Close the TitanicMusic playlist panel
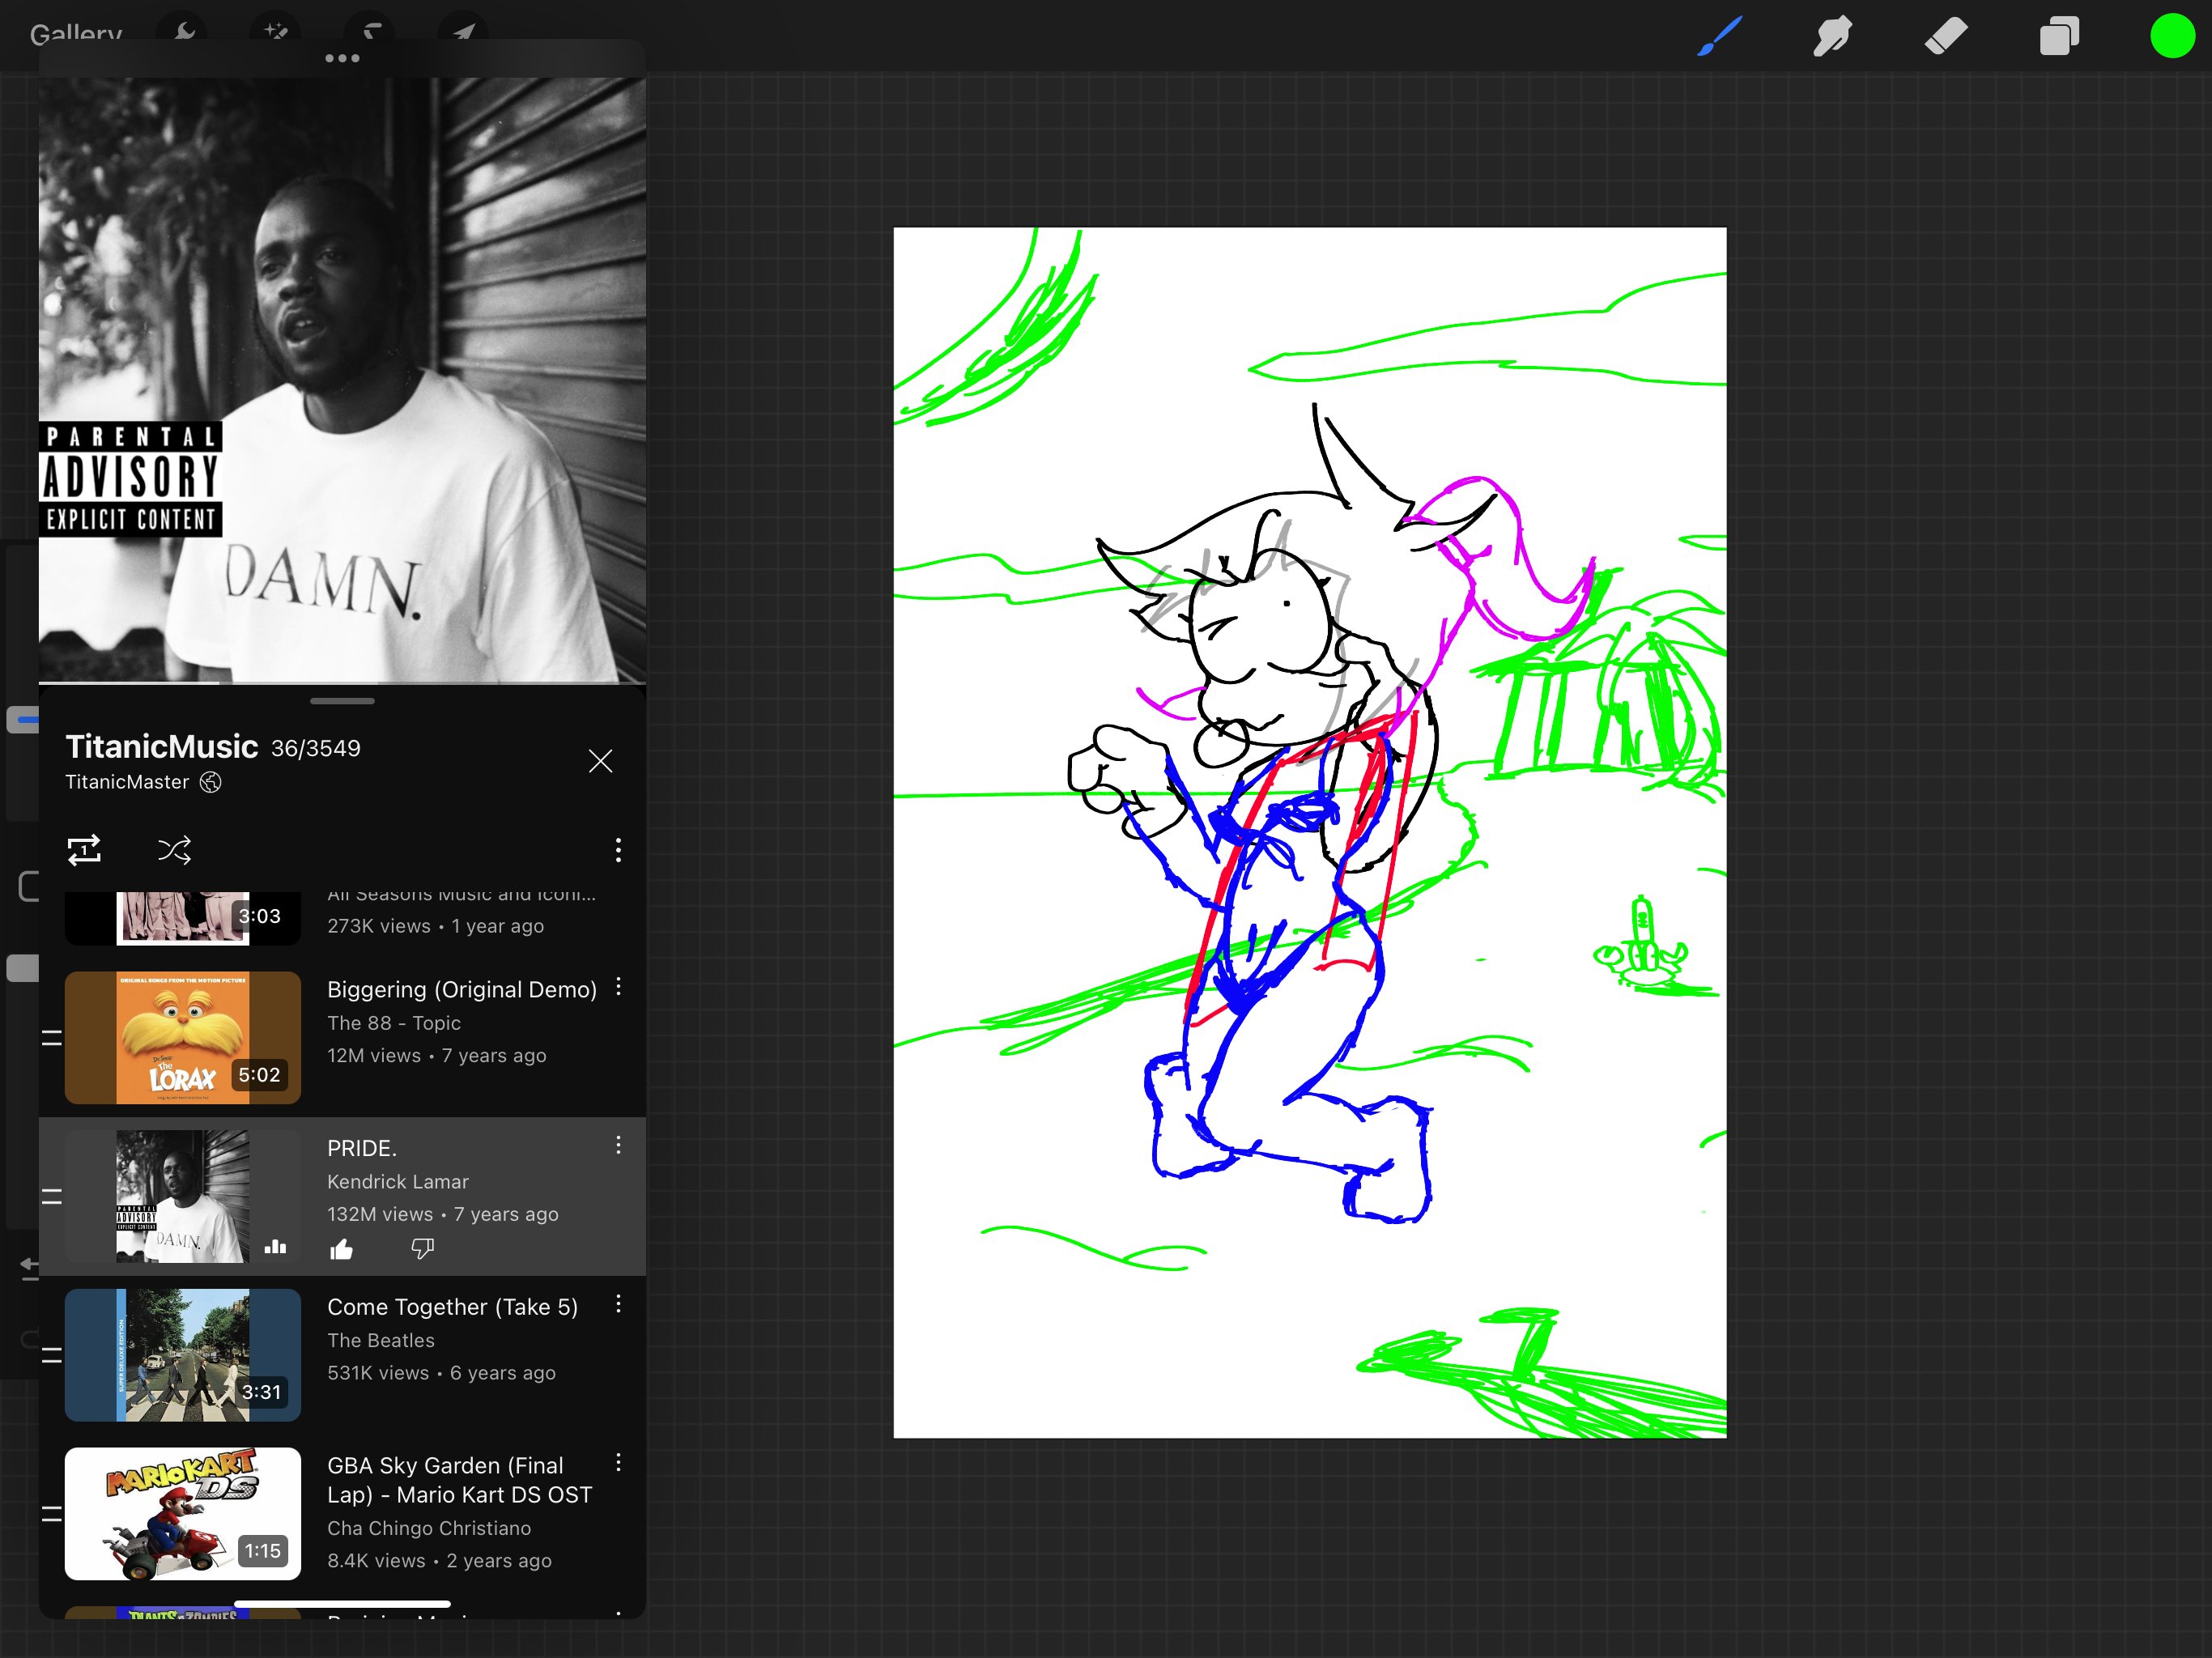This screenshot has width=2212, height=1658. (600, 761)
